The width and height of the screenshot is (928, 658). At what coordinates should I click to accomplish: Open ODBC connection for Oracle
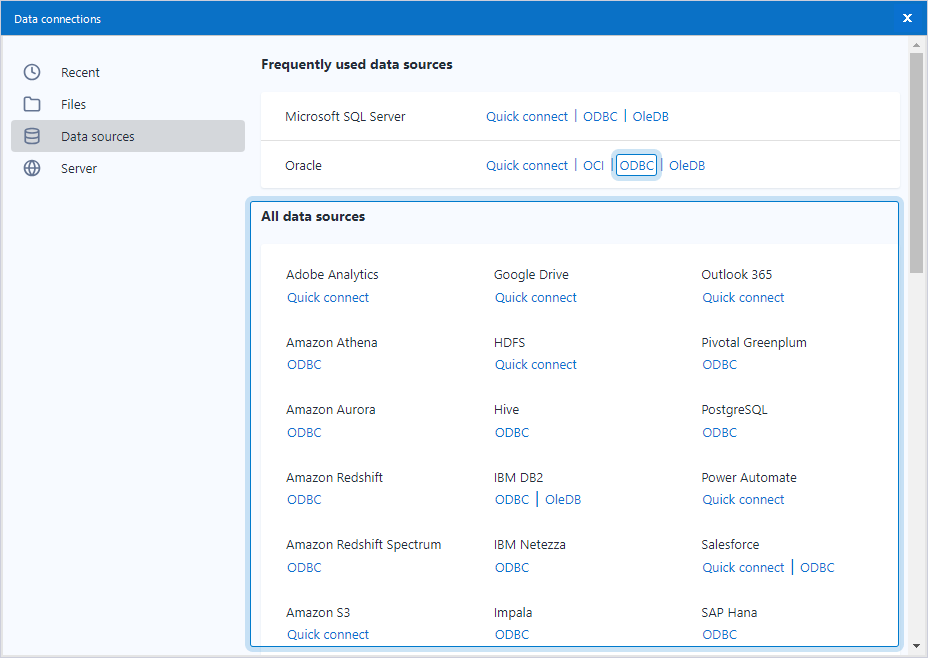636,165
